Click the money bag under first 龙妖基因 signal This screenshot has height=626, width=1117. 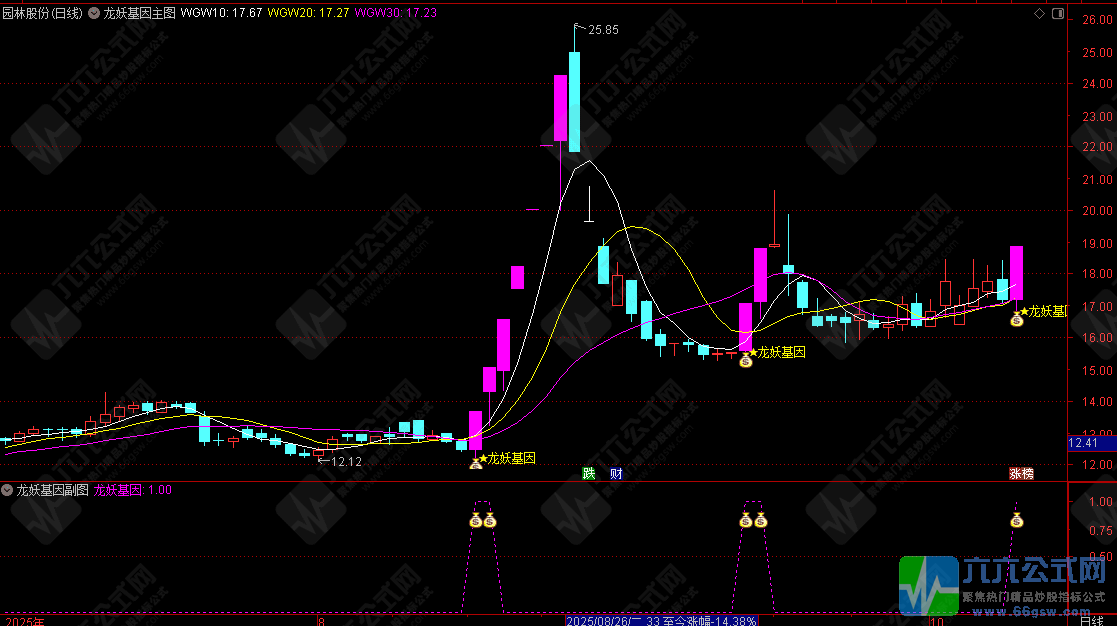click(x=476, y=462)
